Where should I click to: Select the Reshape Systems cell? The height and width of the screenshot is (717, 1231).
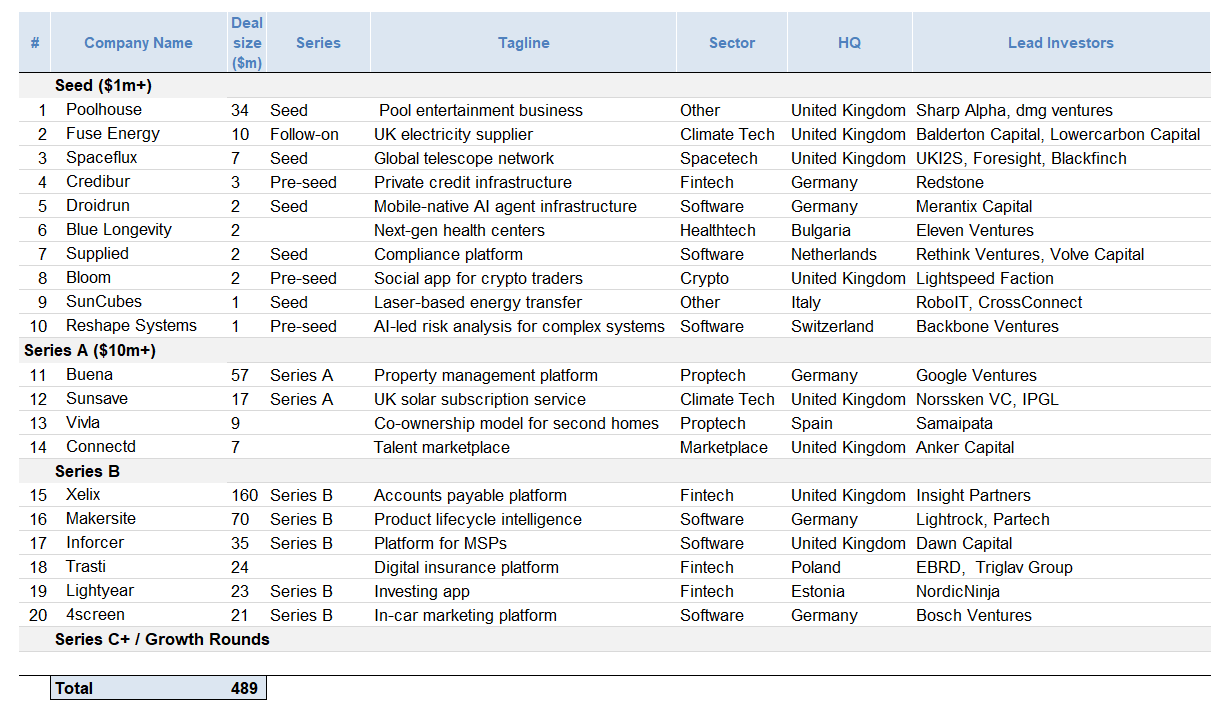click(x=131, y=326)
